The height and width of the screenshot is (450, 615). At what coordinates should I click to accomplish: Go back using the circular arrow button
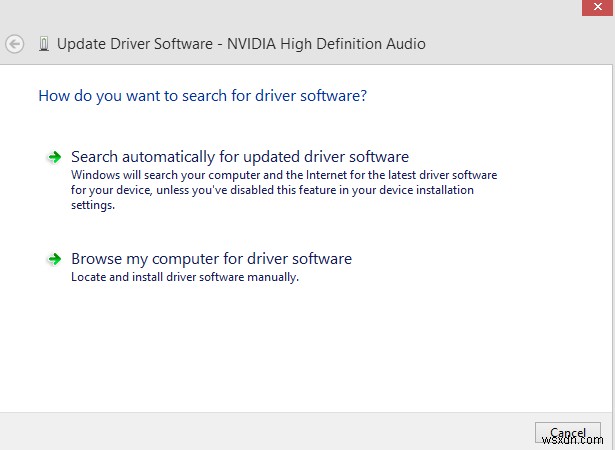pyautogui.click(x=15, y=44)
